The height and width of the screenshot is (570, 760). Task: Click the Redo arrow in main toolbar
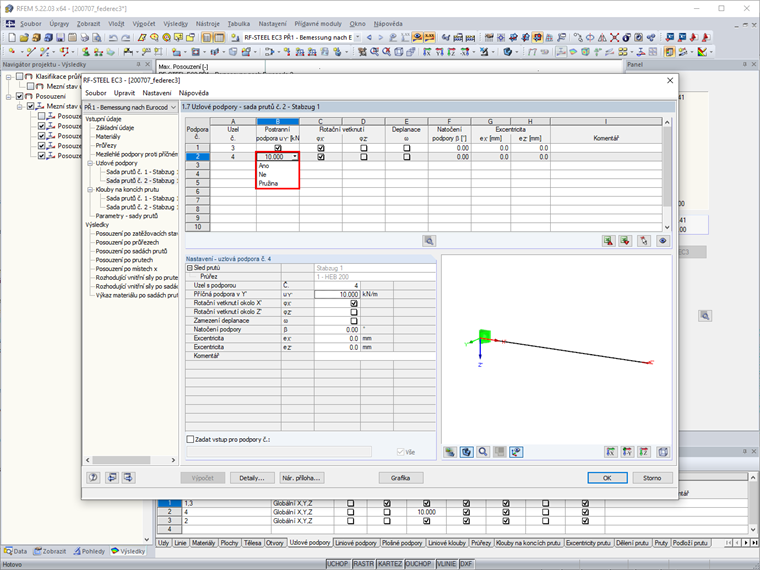point(126,37)
